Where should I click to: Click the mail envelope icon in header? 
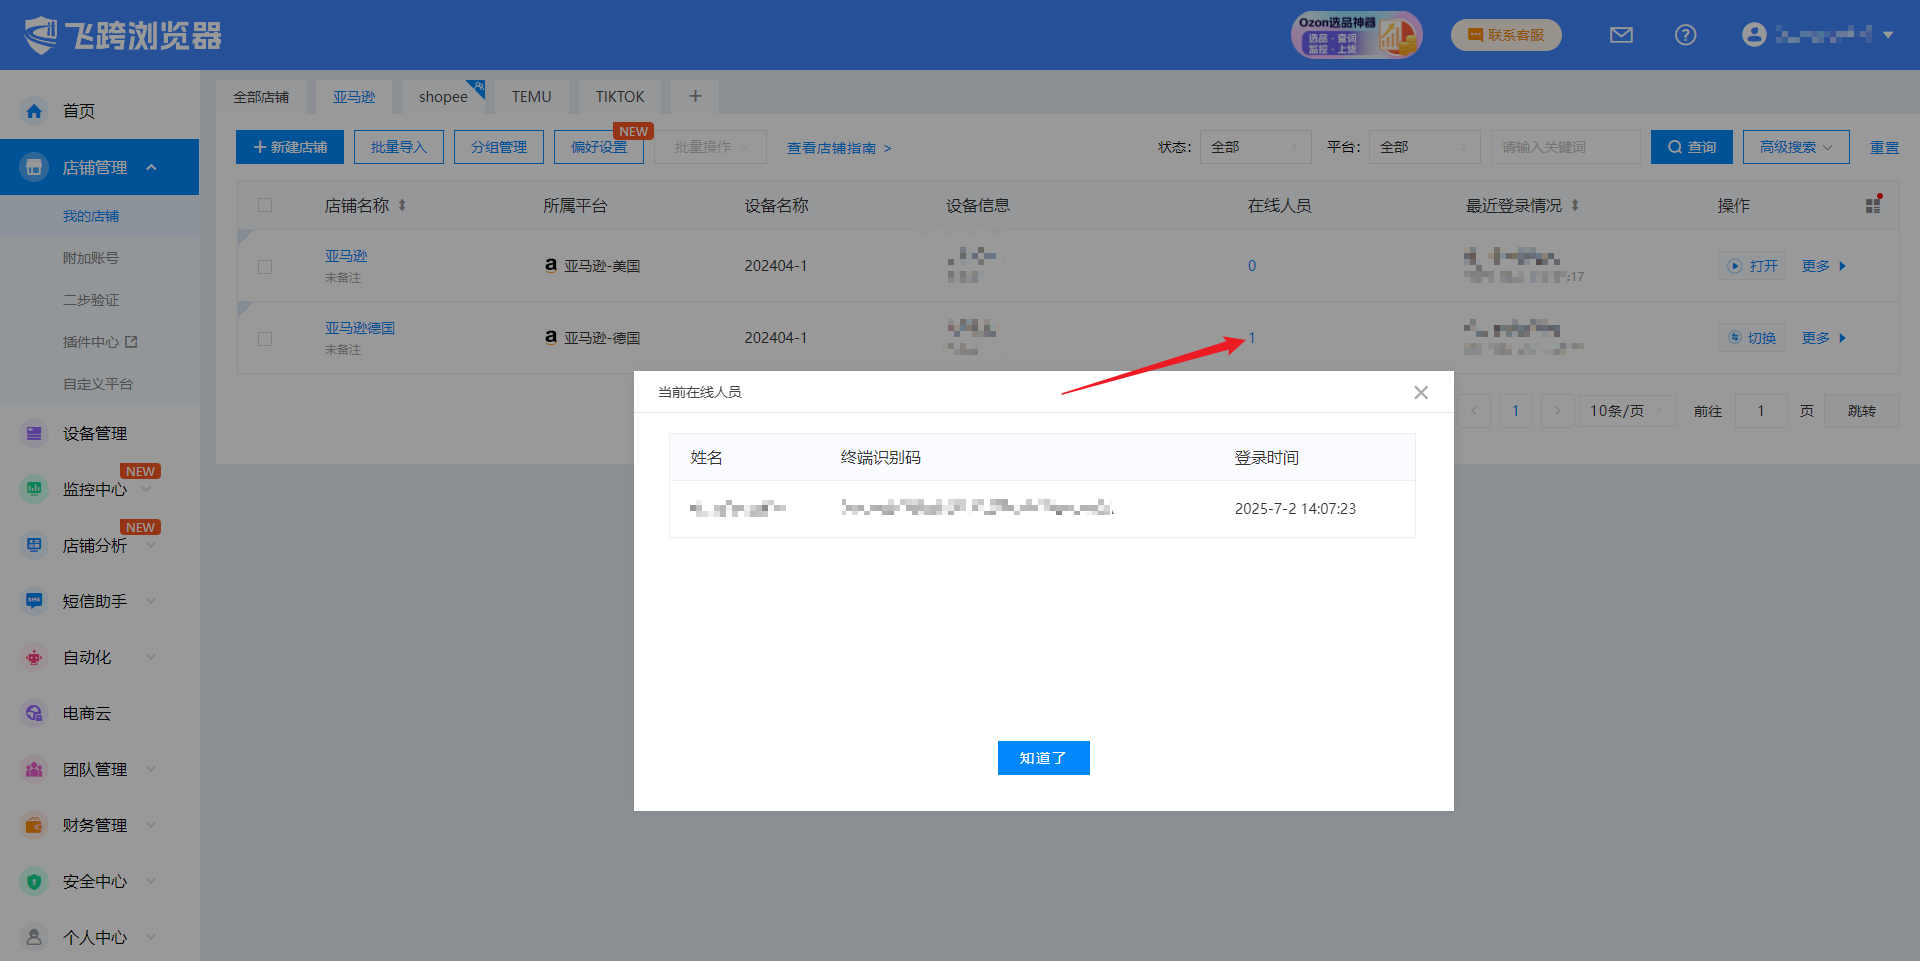(1621, 35)
